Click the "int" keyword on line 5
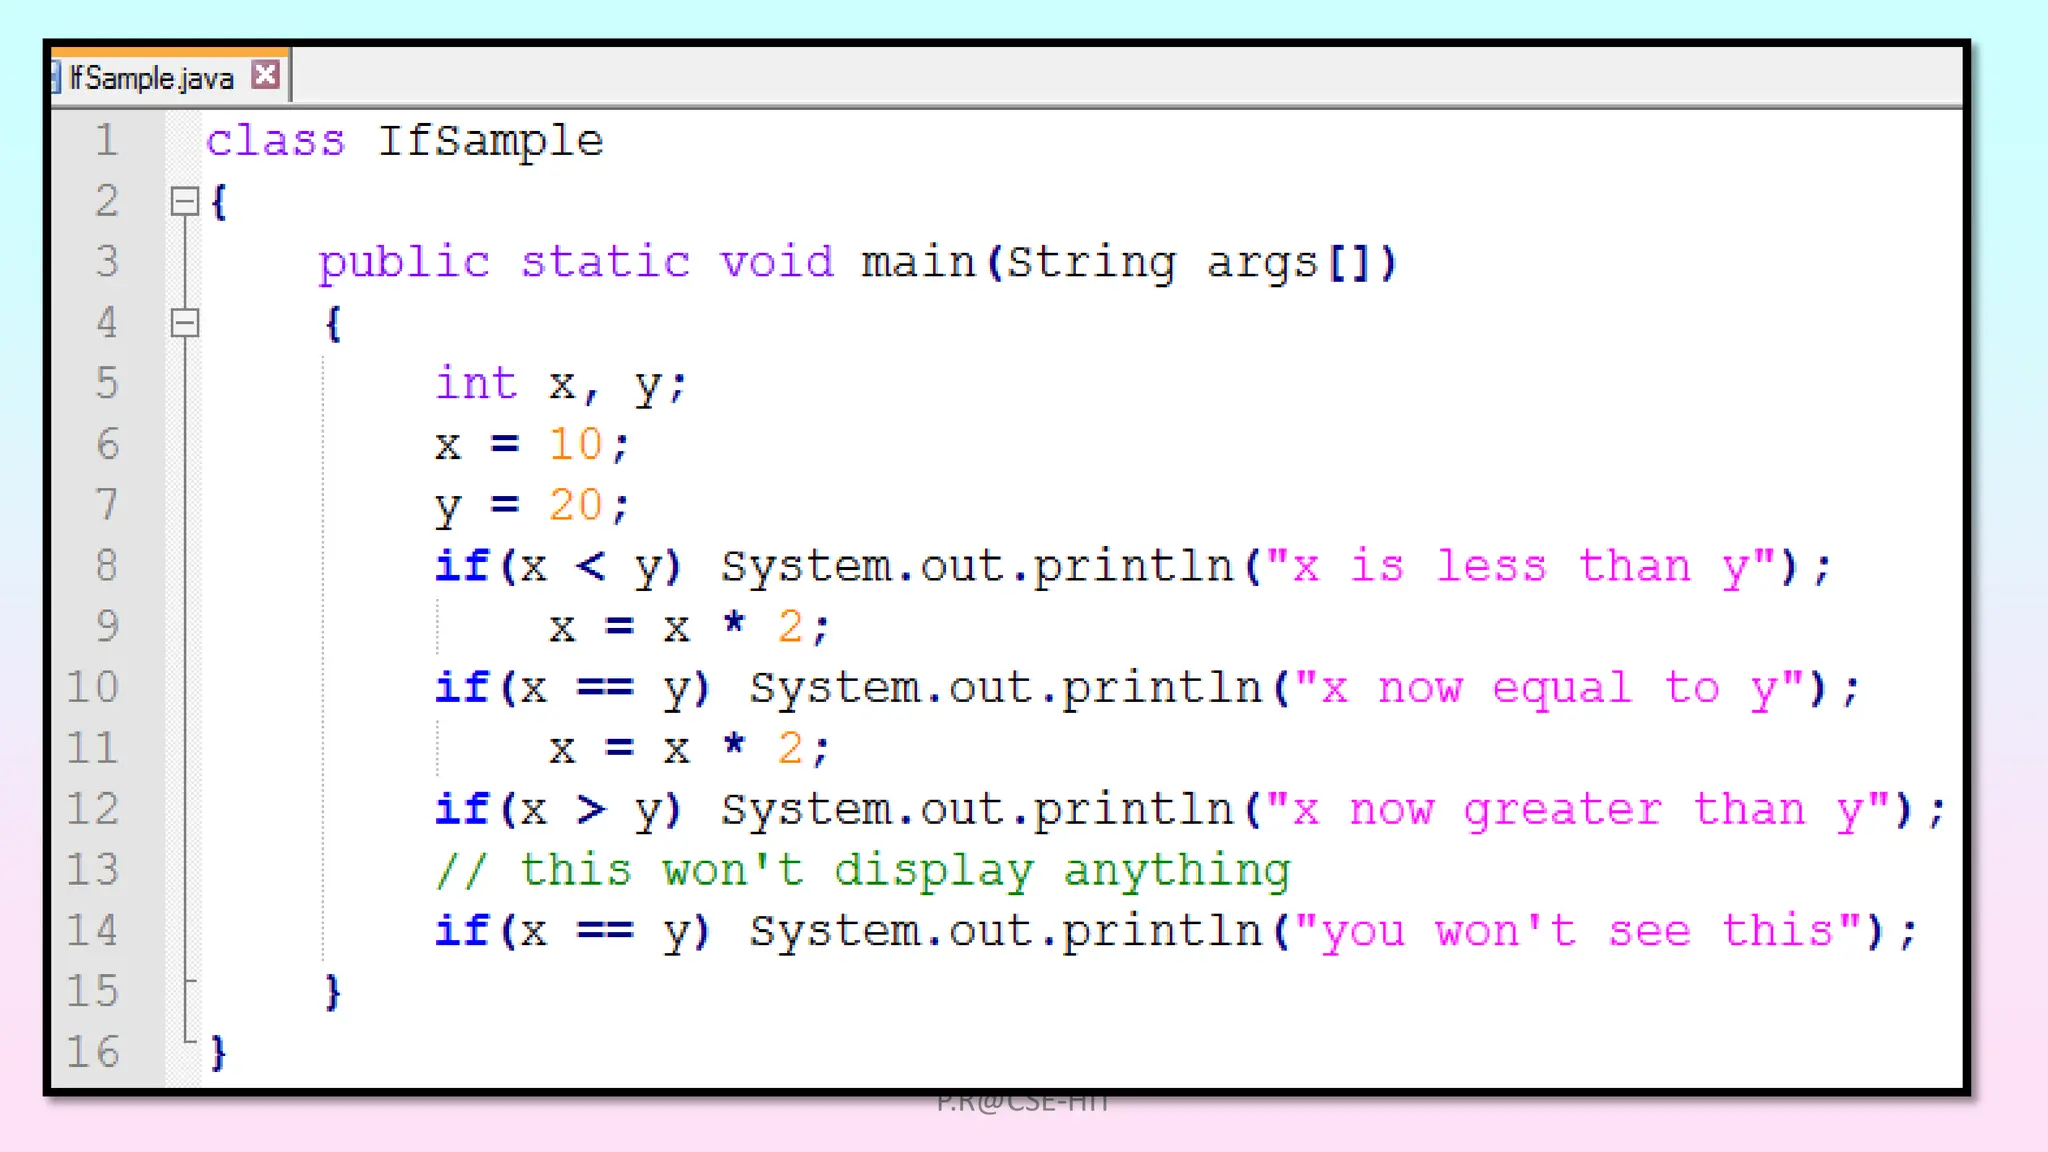The height and width of the screenshot is (1152, 2048). [476, 383]
